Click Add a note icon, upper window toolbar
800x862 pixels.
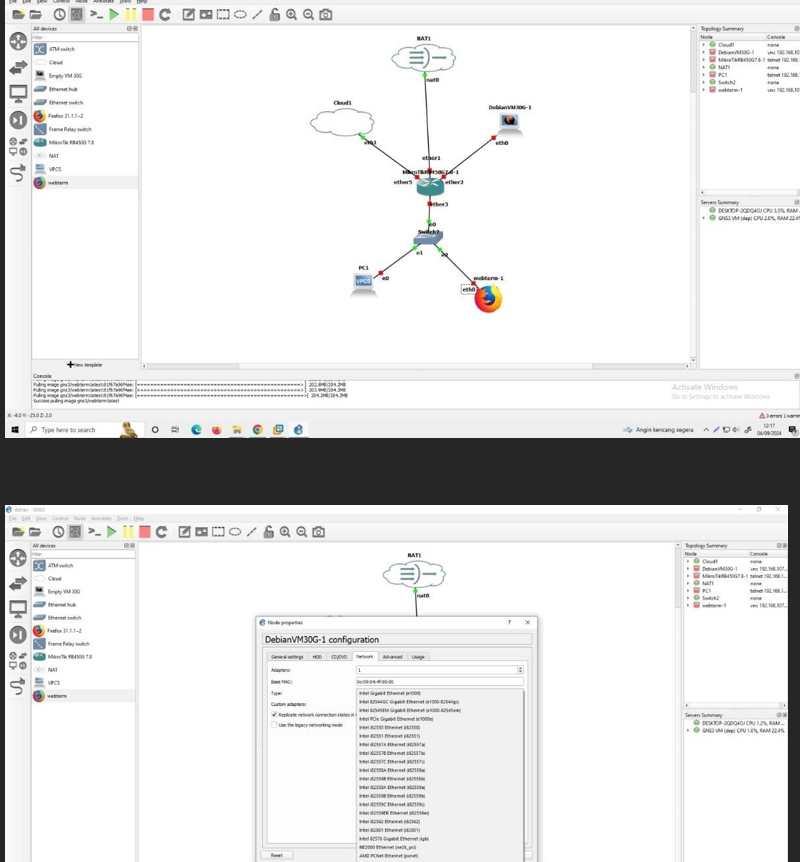pyautogui.click(x=189, y=15)
